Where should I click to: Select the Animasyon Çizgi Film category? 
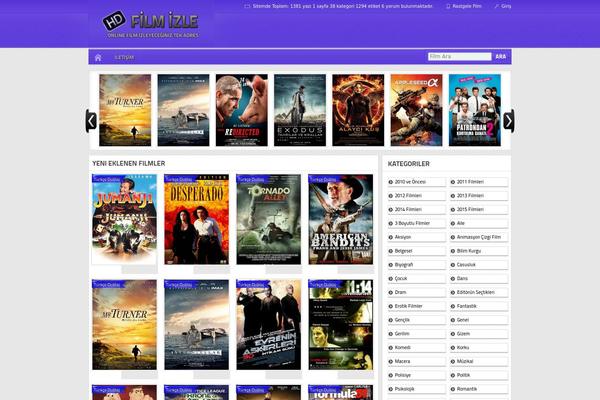pyautogui.click(x=479, y=237)
